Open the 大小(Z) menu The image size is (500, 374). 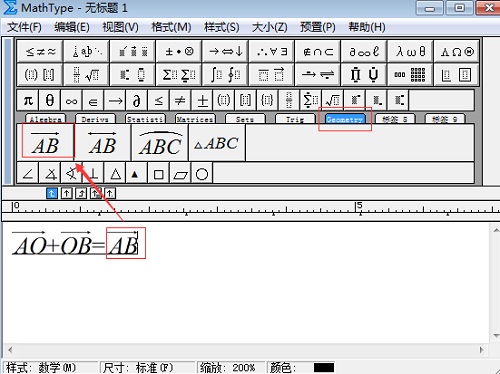pyautogui.click(x=270, y=27)
